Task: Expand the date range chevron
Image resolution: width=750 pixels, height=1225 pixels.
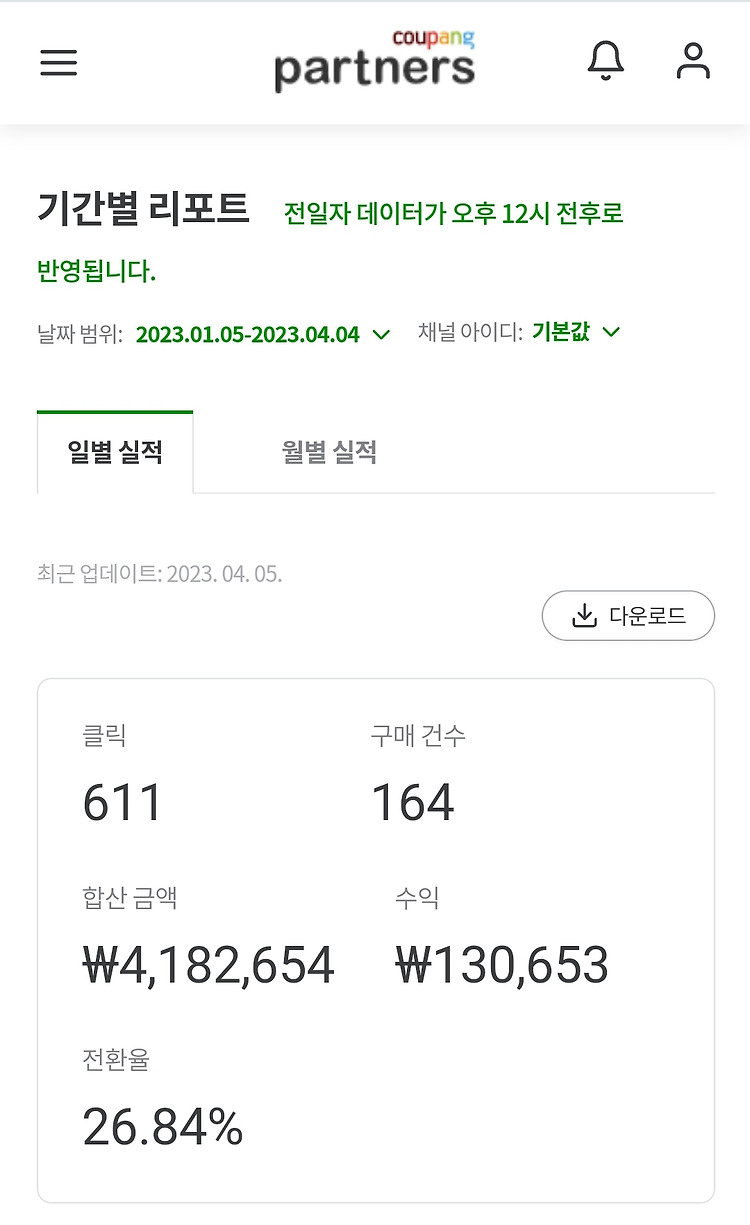Action: [381, 334]
